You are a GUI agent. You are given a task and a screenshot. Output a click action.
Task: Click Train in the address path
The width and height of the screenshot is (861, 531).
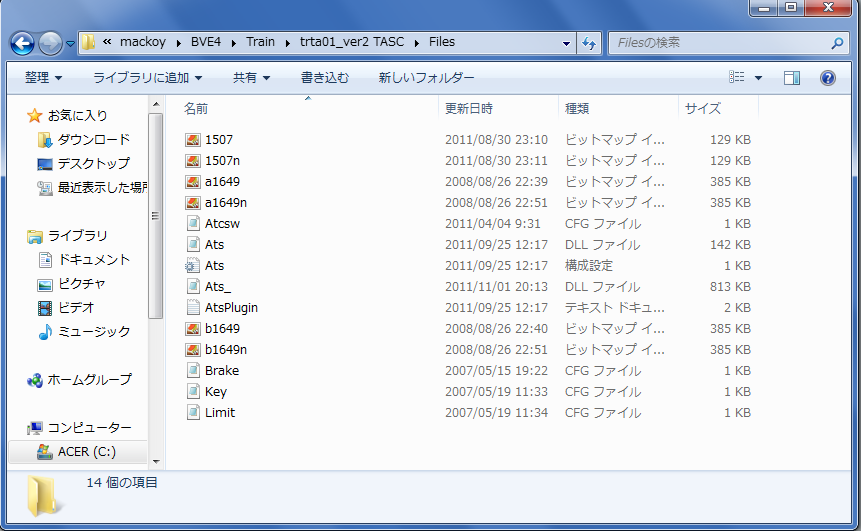pyautogui.click(x=260, y=42)
